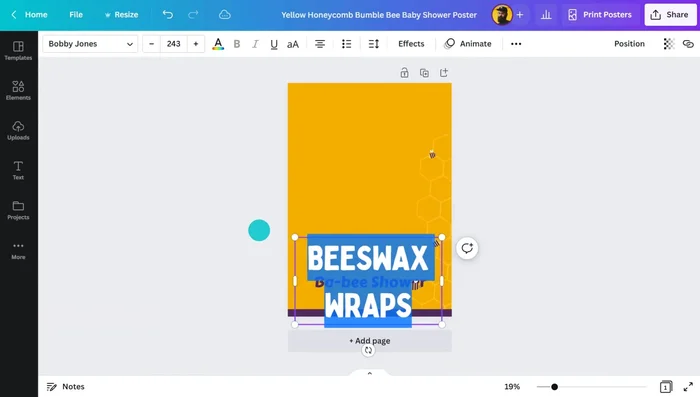
Task: Click the comment bubble beside text box
Action: (467, 248)
